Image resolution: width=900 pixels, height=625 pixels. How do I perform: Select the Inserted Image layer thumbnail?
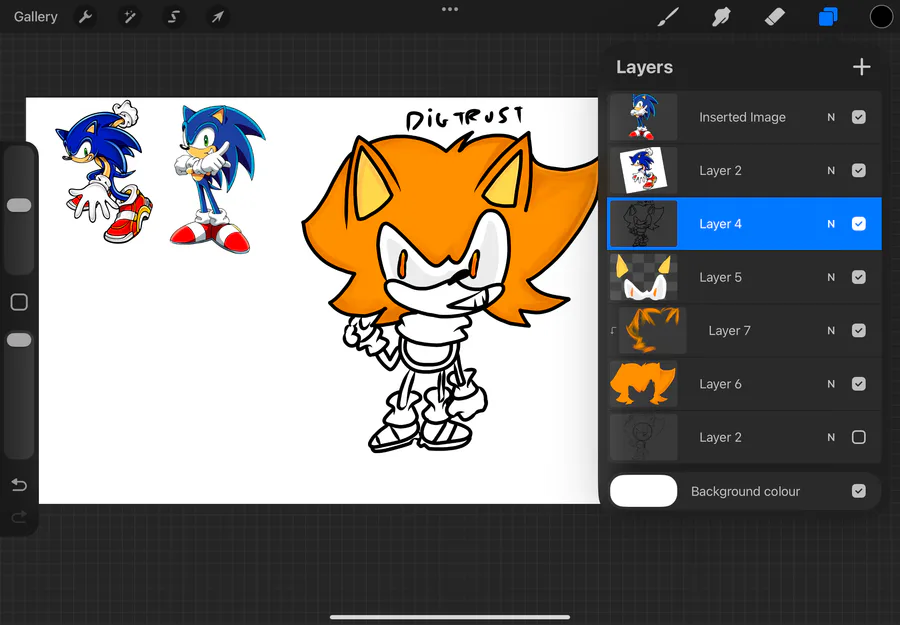[643, 117]
